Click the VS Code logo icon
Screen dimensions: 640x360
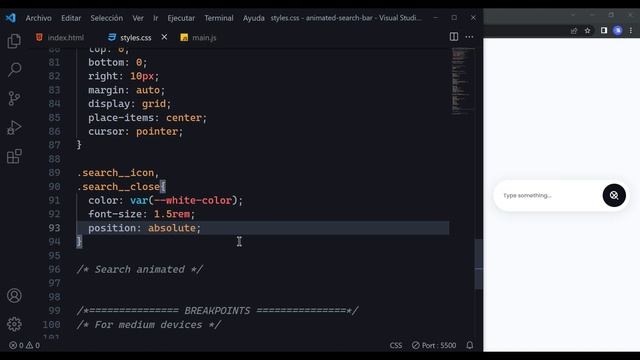click(x=11, y=18)
